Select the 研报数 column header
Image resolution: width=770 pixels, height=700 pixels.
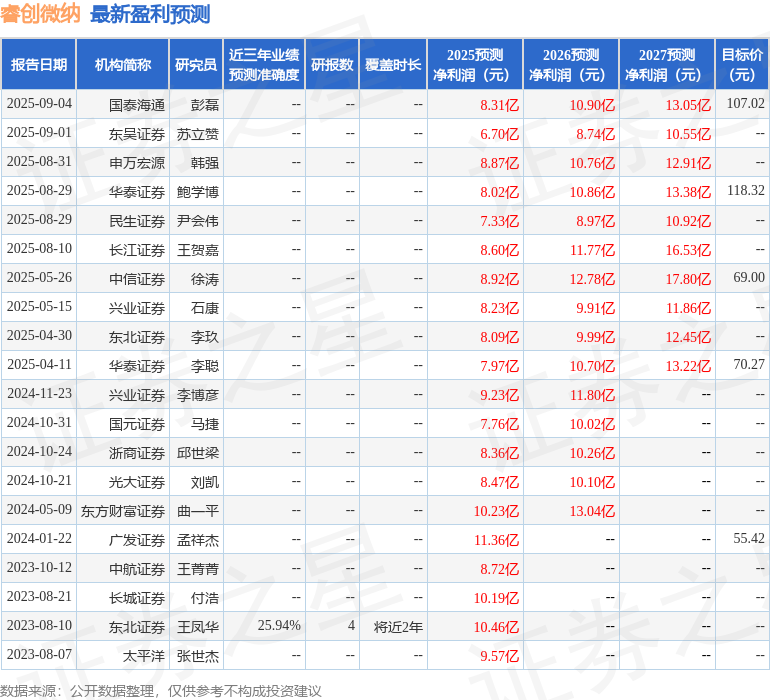coord(332,65)
